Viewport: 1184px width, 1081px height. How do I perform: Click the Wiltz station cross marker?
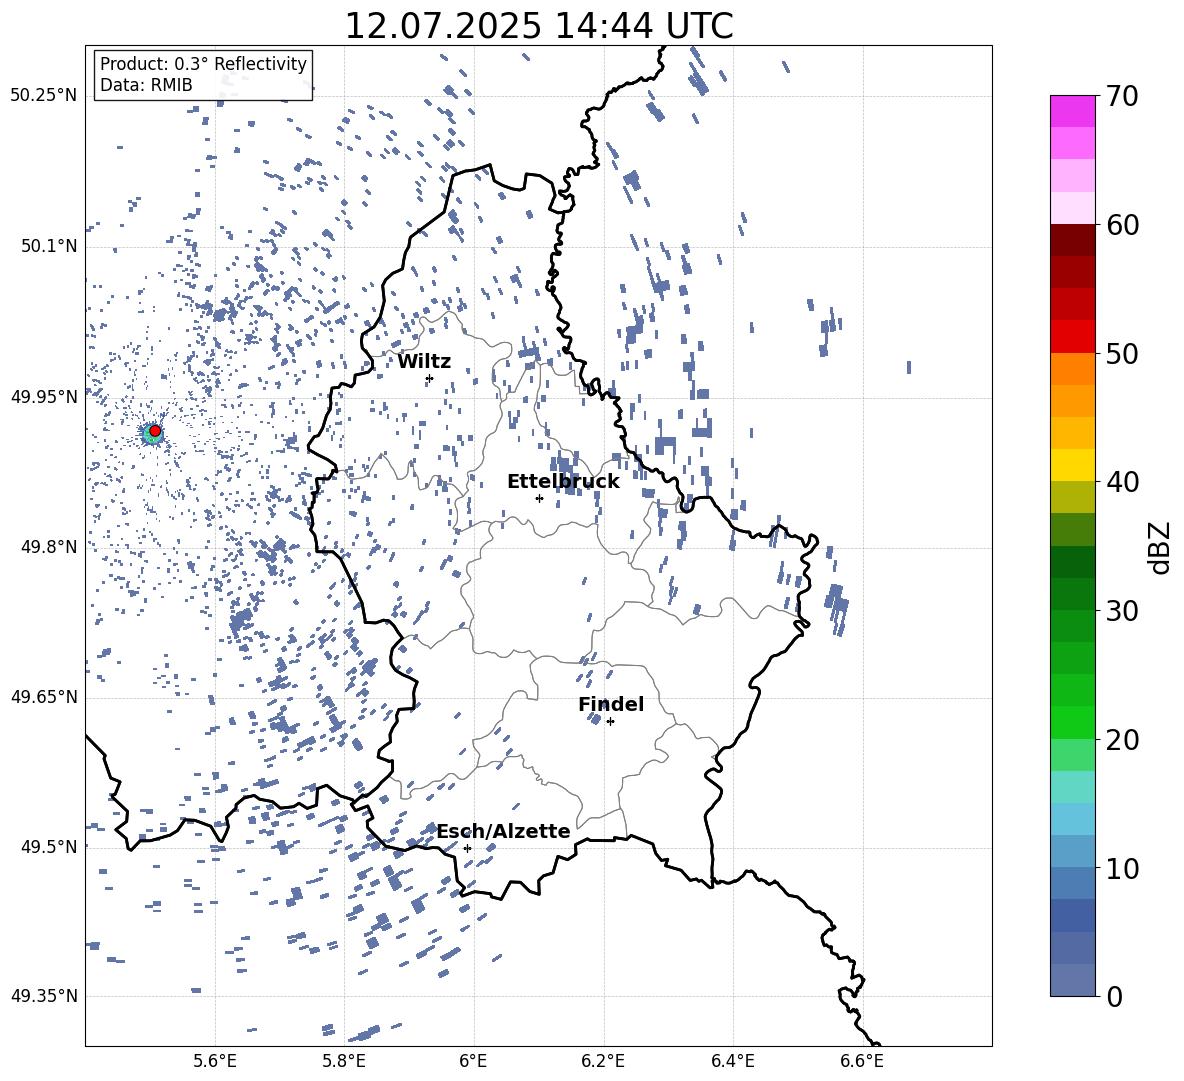[430, 379]
